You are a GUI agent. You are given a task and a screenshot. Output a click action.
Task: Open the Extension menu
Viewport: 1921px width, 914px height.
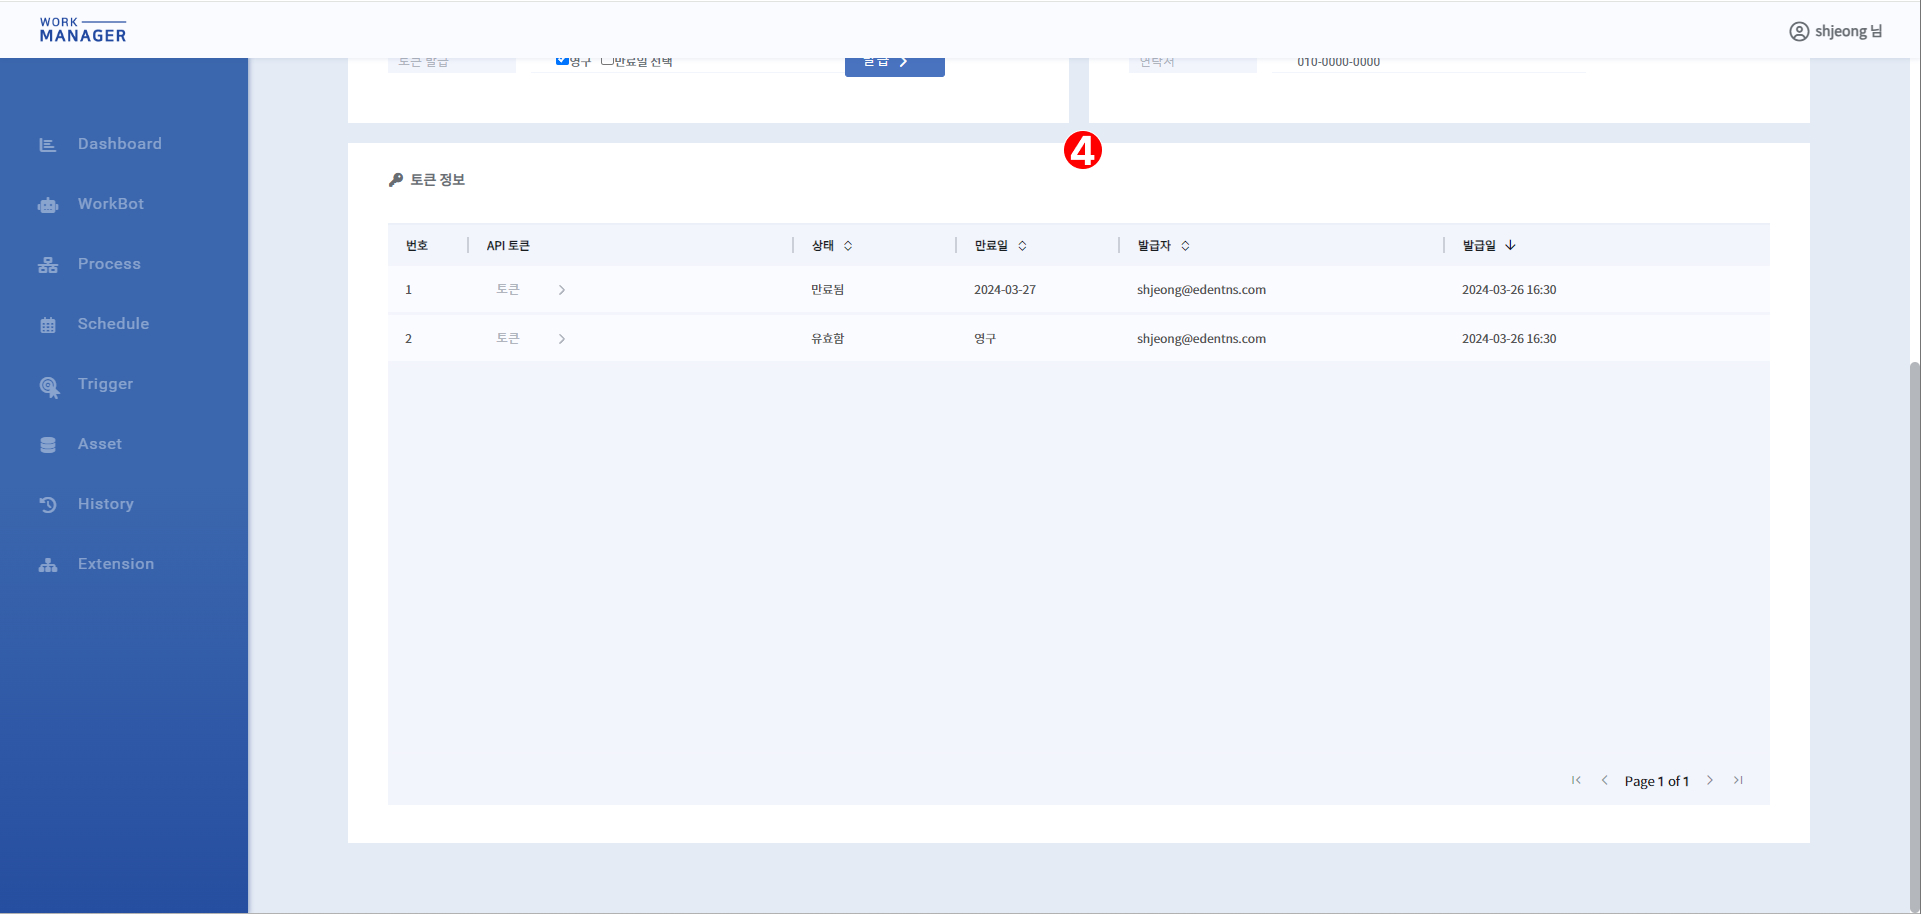point(116,564)
